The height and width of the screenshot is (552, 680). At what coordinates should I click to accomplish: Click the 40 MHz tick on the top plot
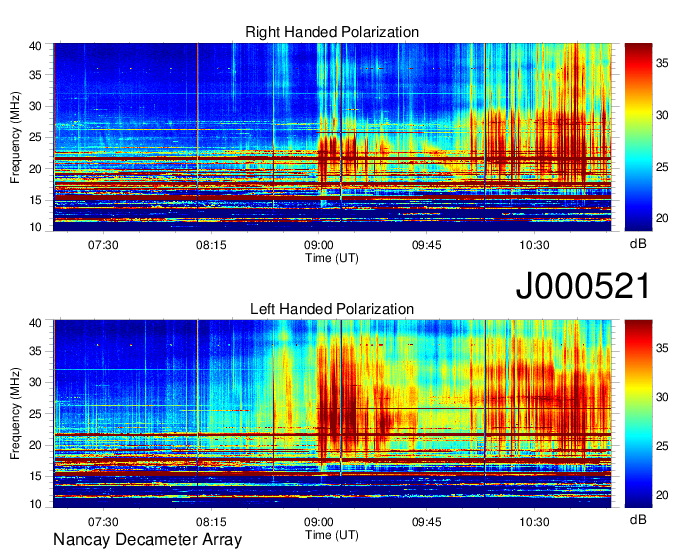coord(36,46)
